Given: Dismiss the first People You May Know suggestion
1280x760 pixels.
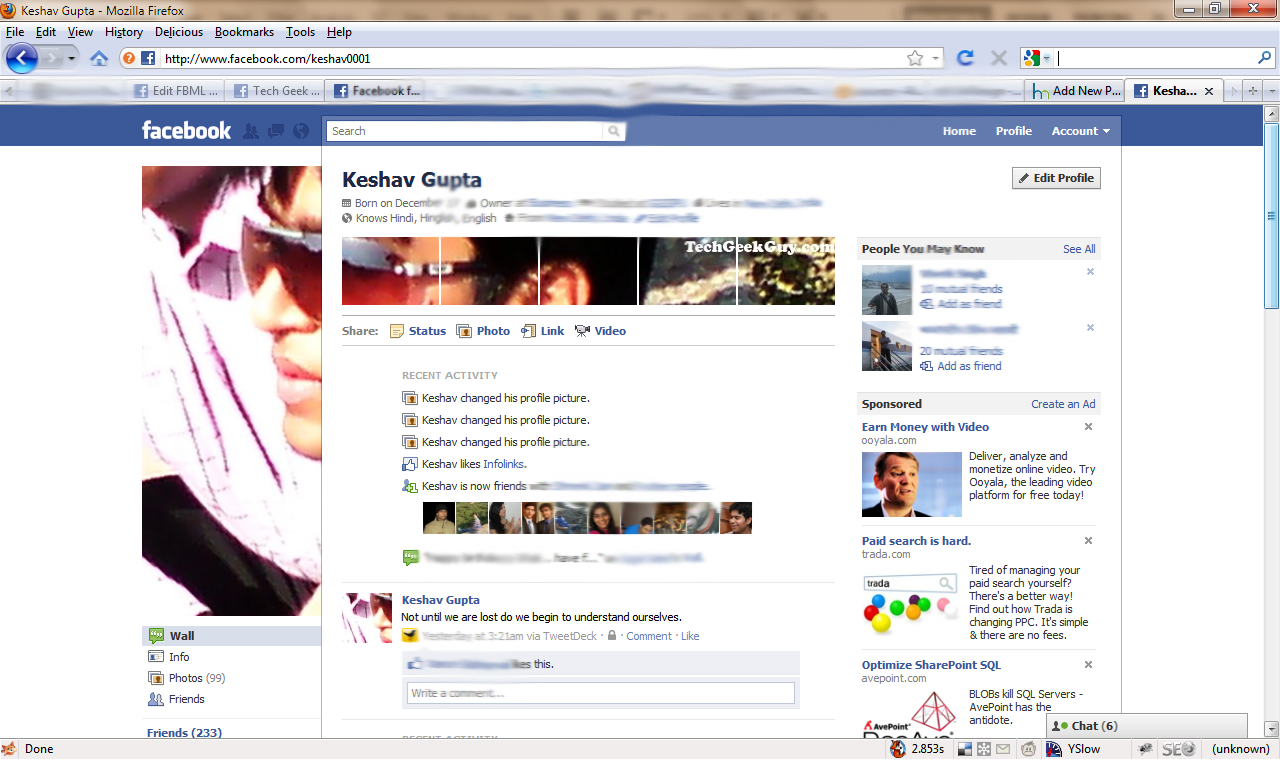Looking at the screenshot, I should [1090, 272].
